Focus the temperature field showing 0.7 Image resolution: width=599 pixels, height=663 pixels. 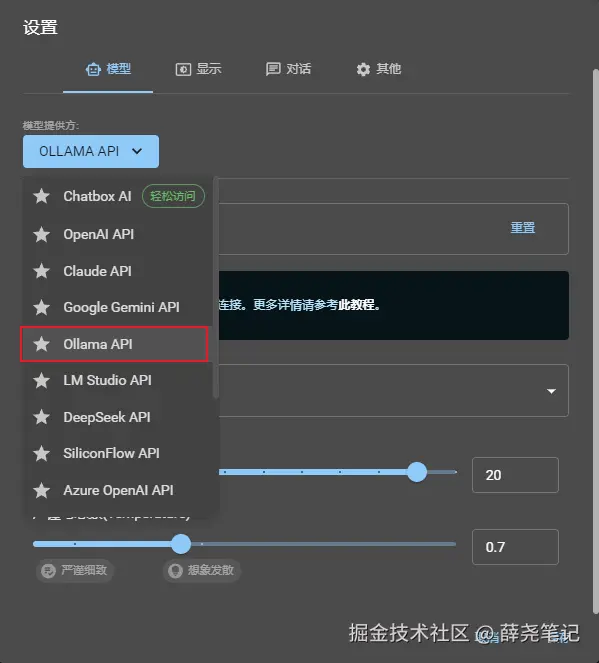click(x=515, y=547)
